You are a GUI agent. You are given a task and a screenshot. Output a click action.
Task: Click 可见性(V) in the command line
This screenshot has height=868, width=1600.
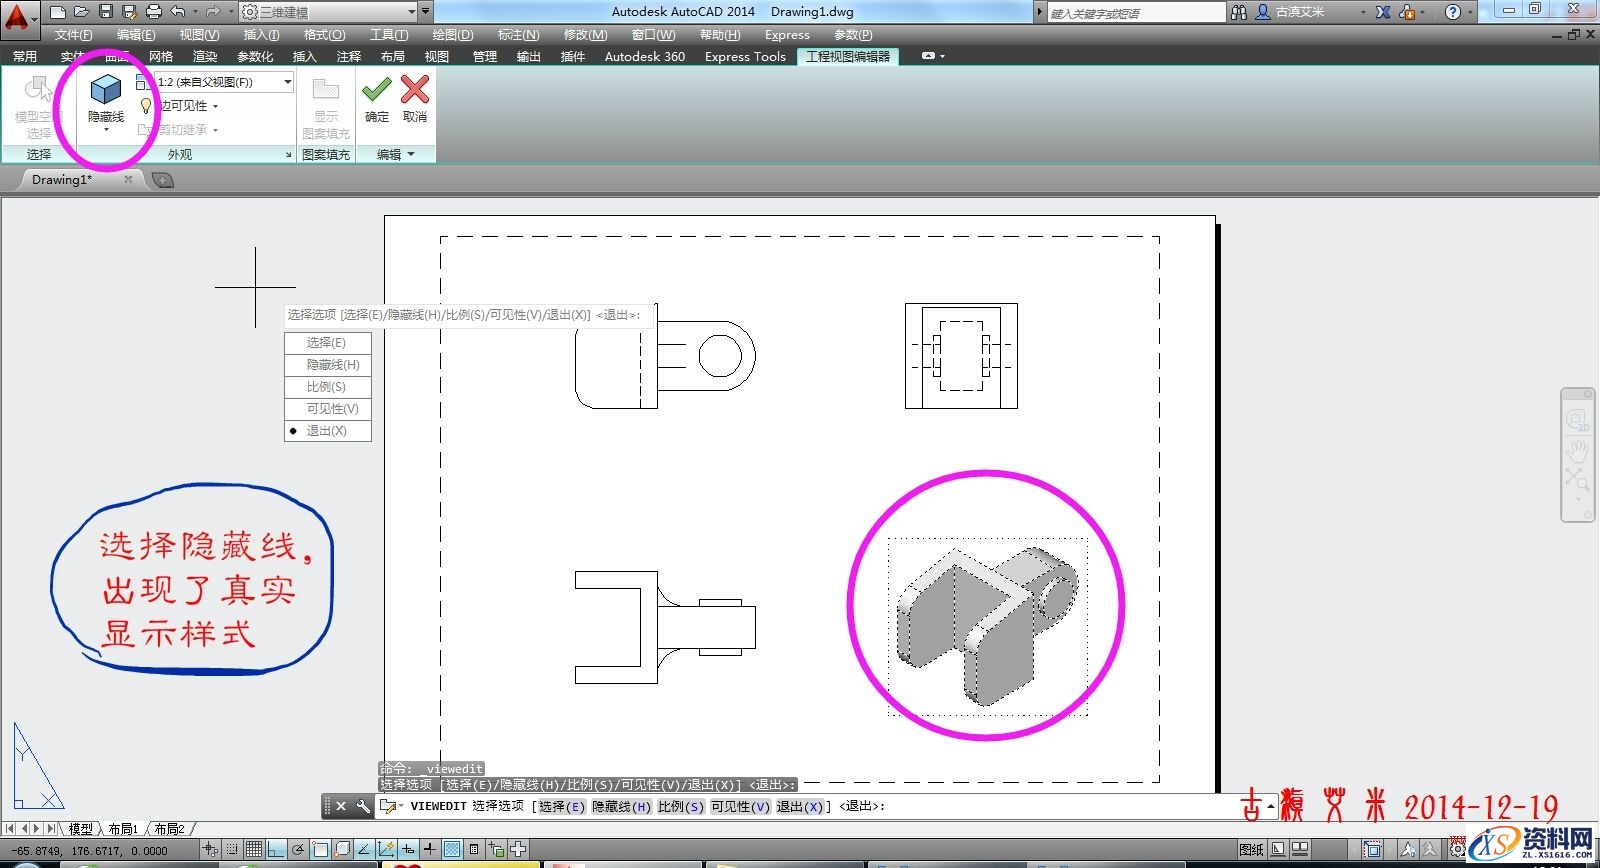[740, 806]
